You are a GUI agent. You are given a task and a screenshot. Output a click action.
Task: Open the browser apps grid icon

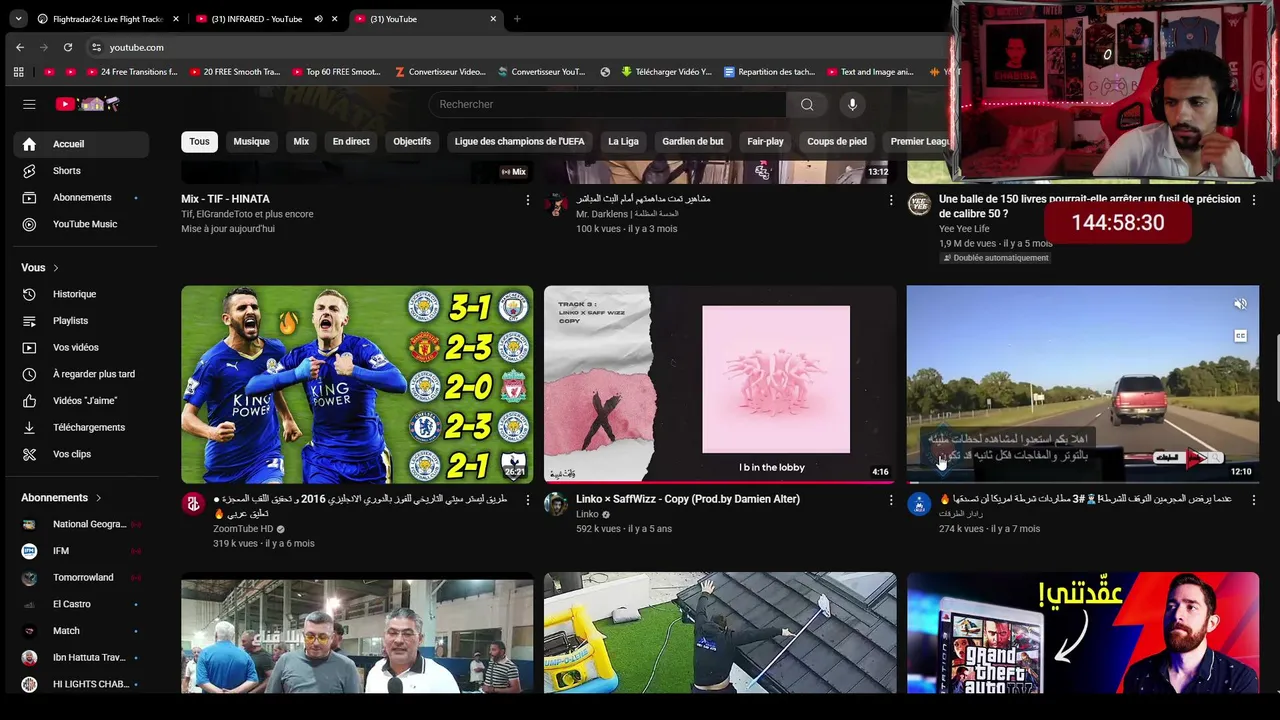click(x=18, y=72)
